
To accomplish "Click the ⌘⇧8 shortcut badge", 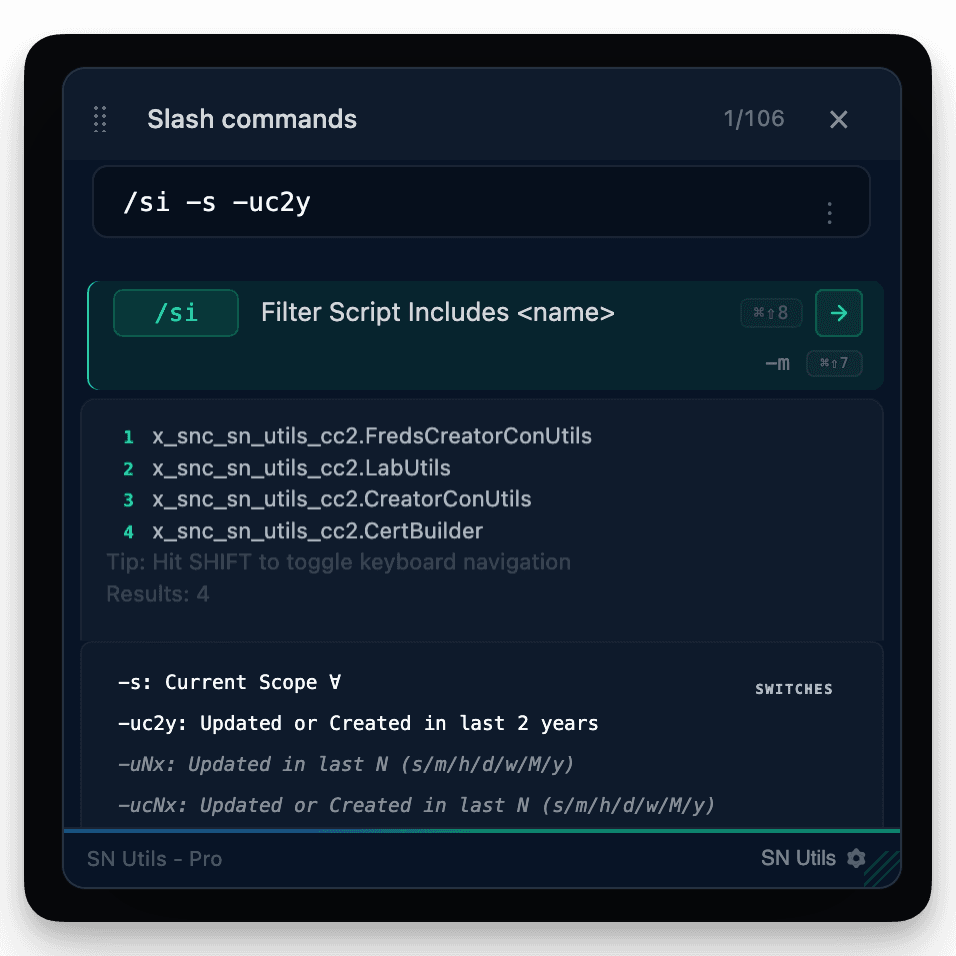I will (x=771, y=312).
